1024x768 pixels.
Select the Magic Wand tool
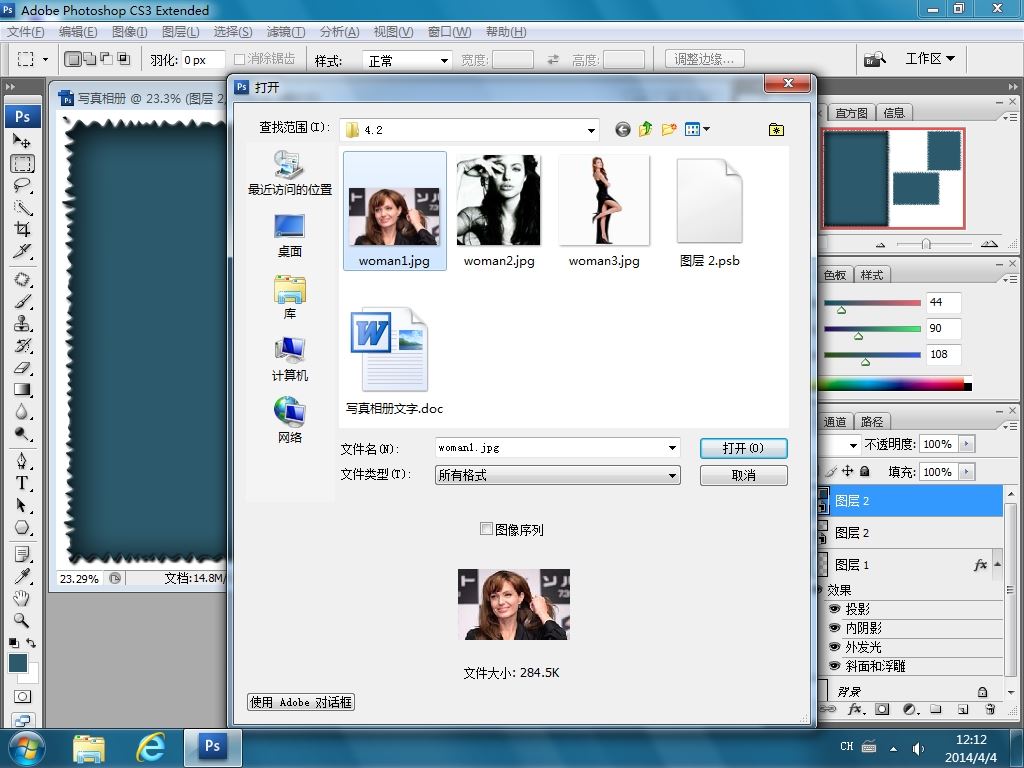(22, 208)
